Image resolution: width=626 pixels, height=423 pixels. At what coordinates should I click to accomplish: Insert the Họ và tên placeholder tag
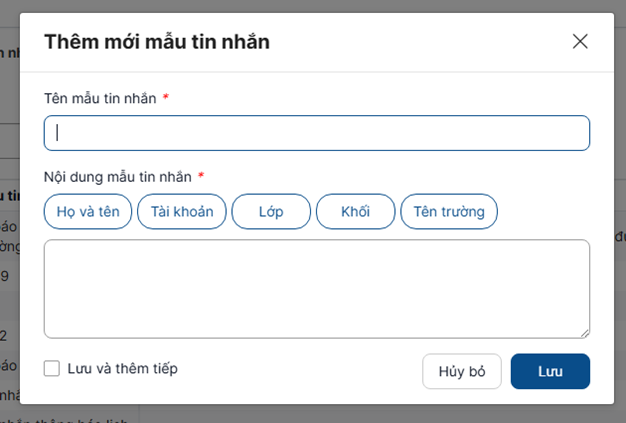coord(88,212)
